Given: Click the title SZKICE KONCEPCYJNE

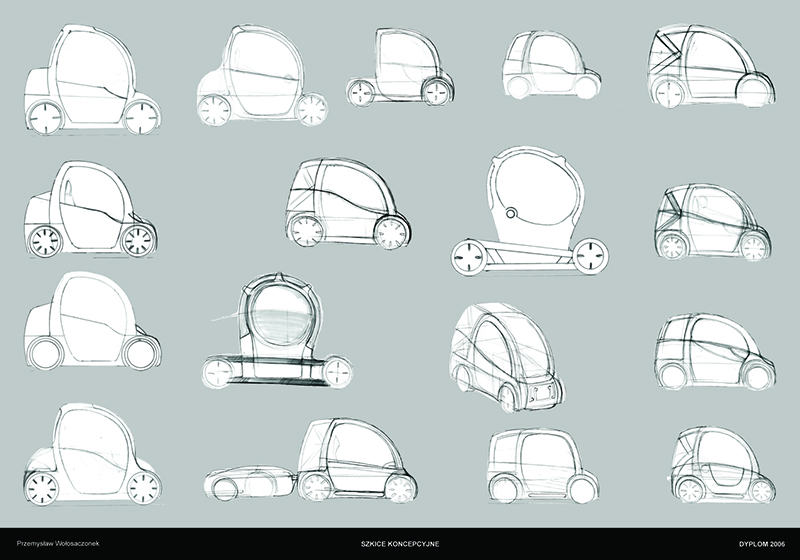Looking at the screenshot, I should click(400, 544).
